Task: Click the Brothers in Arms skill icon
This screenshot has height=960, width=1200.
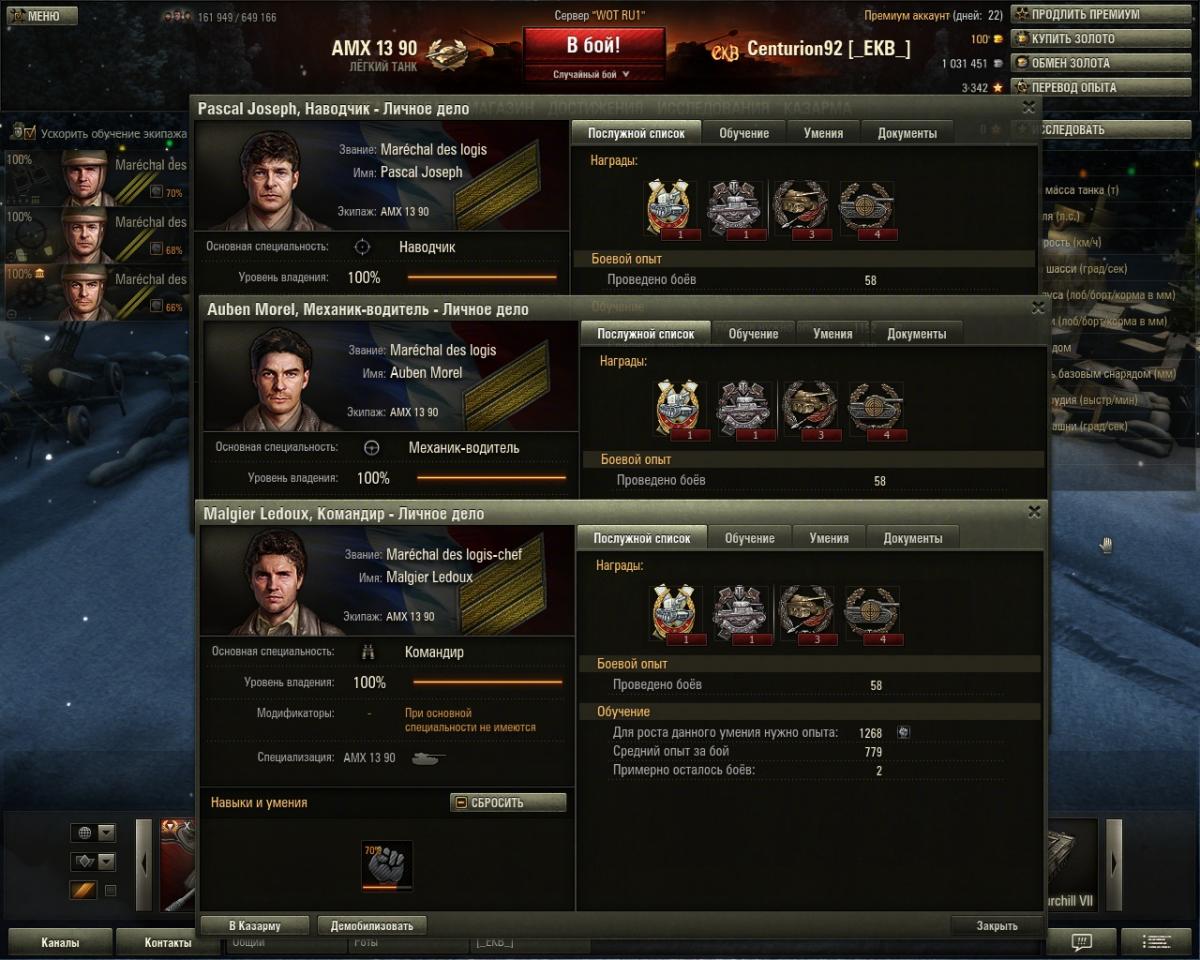Action: [387, 865]
